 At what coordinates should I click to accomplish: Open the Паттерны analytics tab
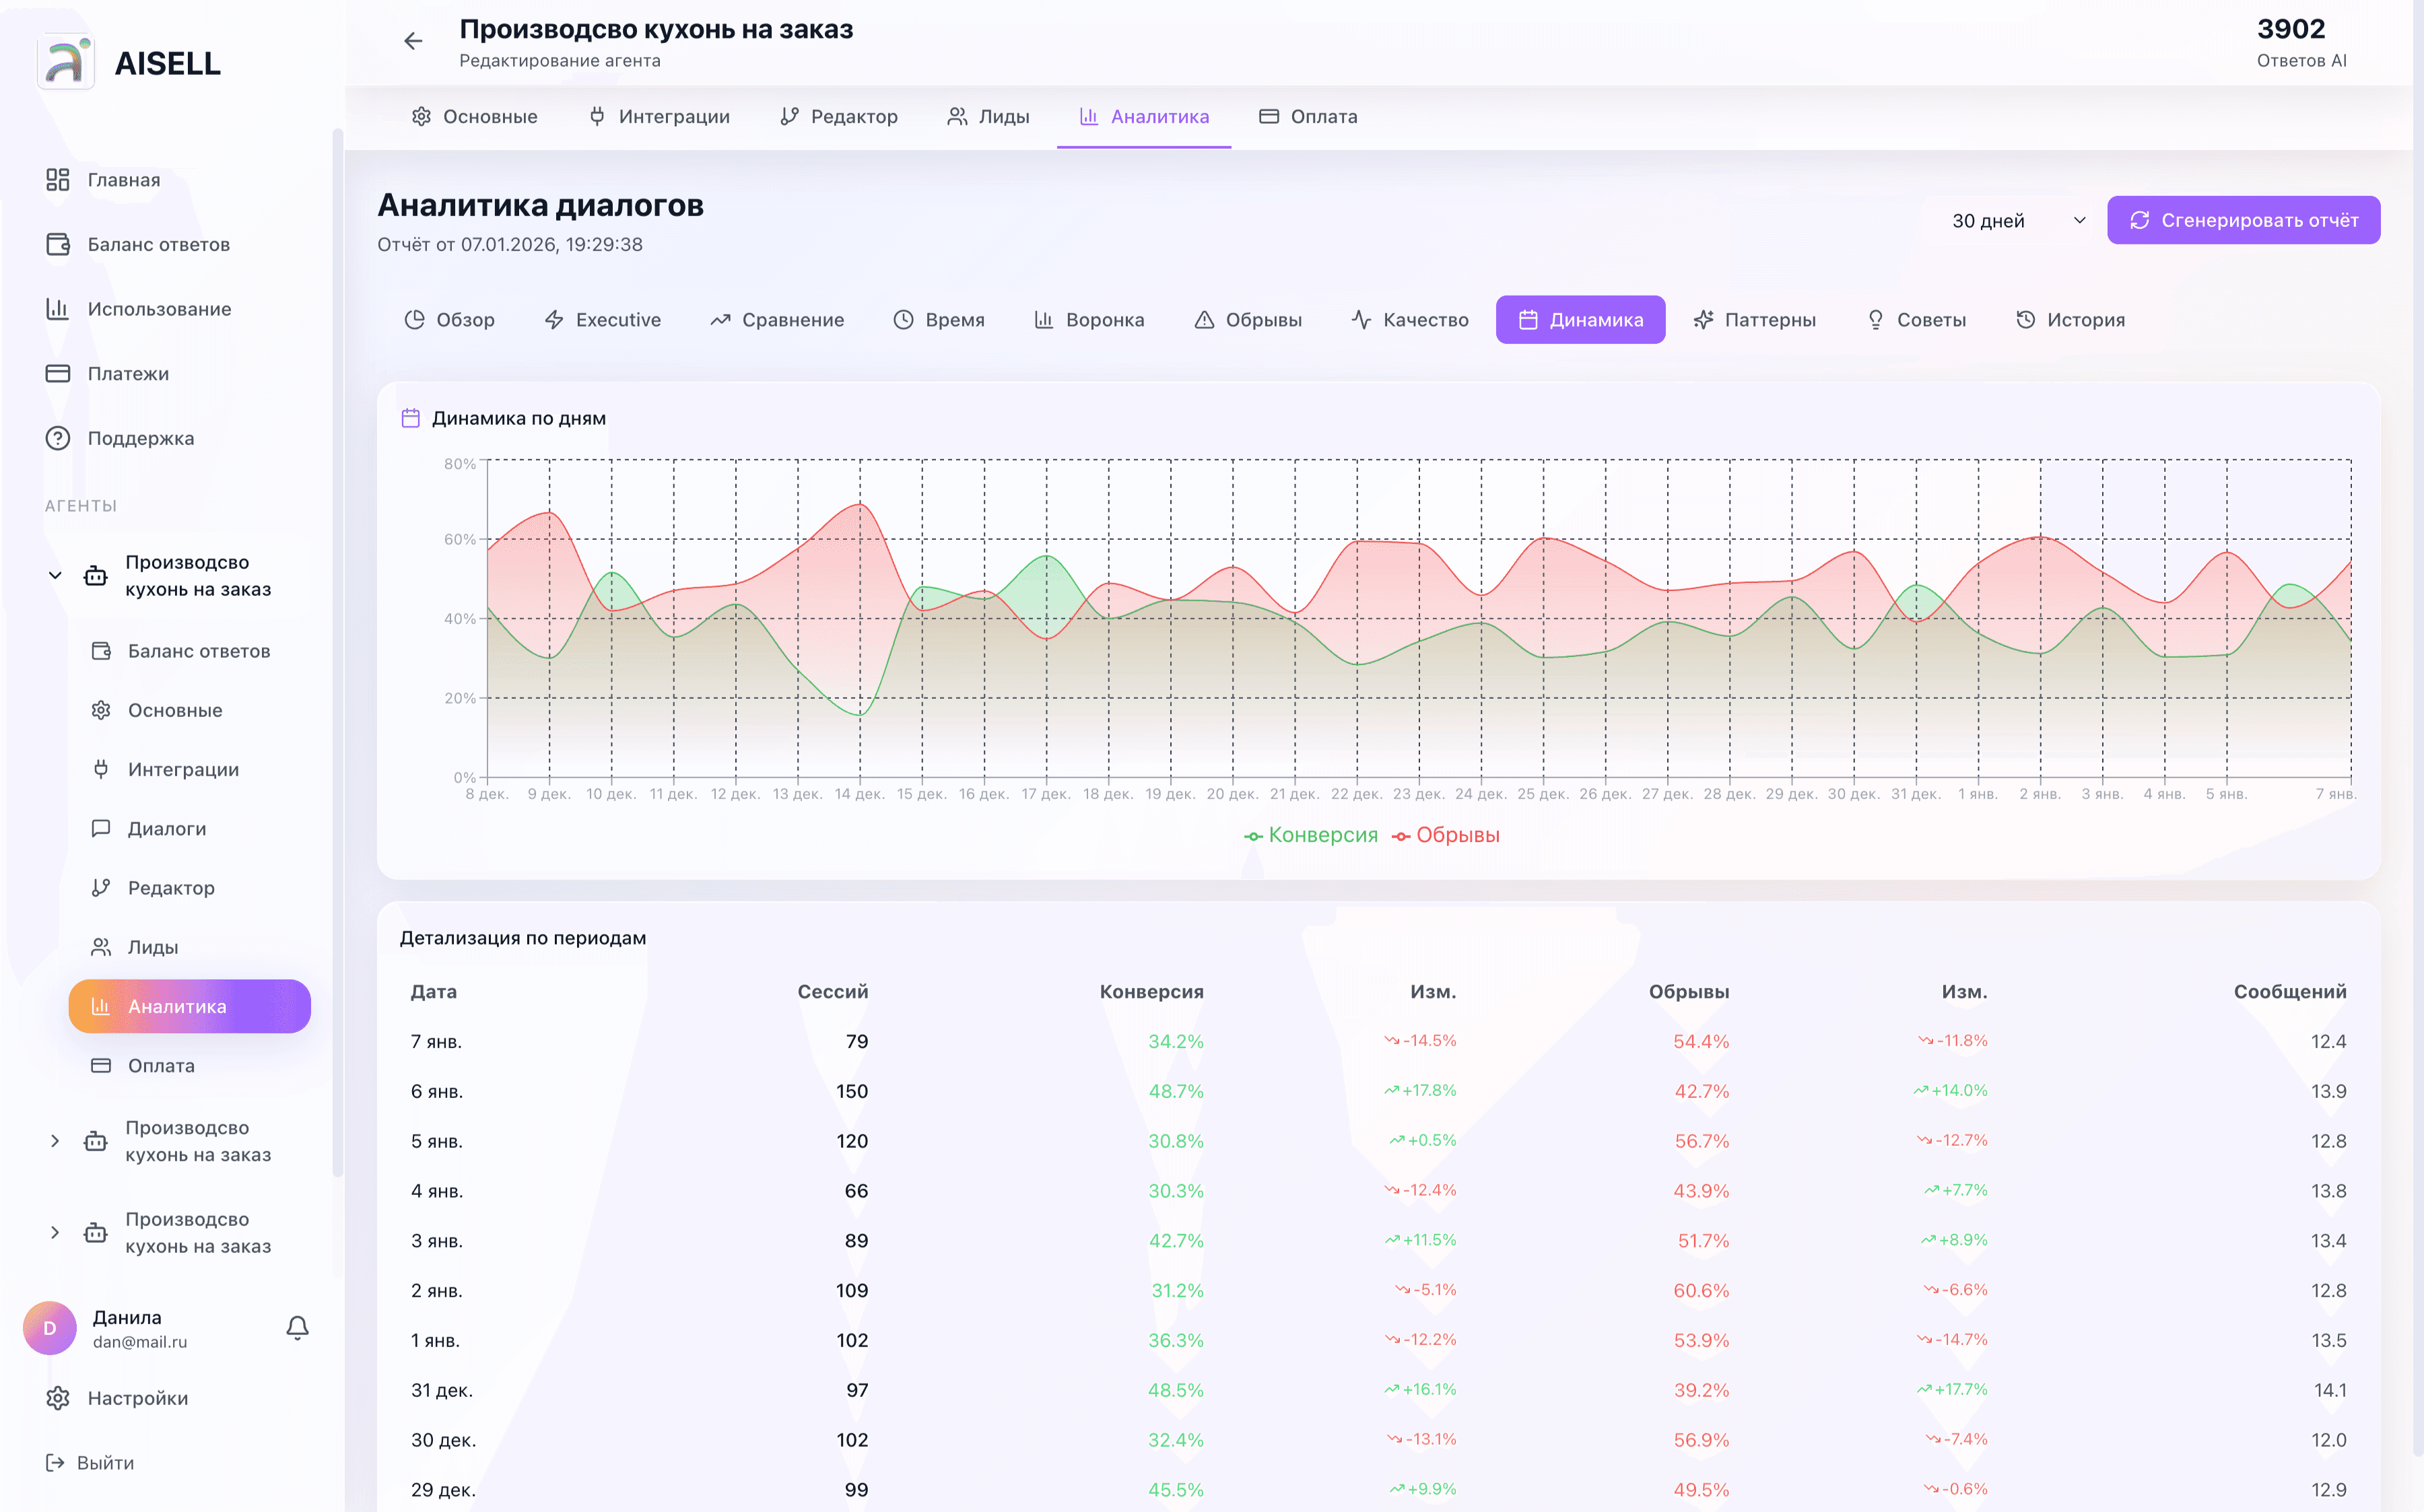(x=1755, y=320)
